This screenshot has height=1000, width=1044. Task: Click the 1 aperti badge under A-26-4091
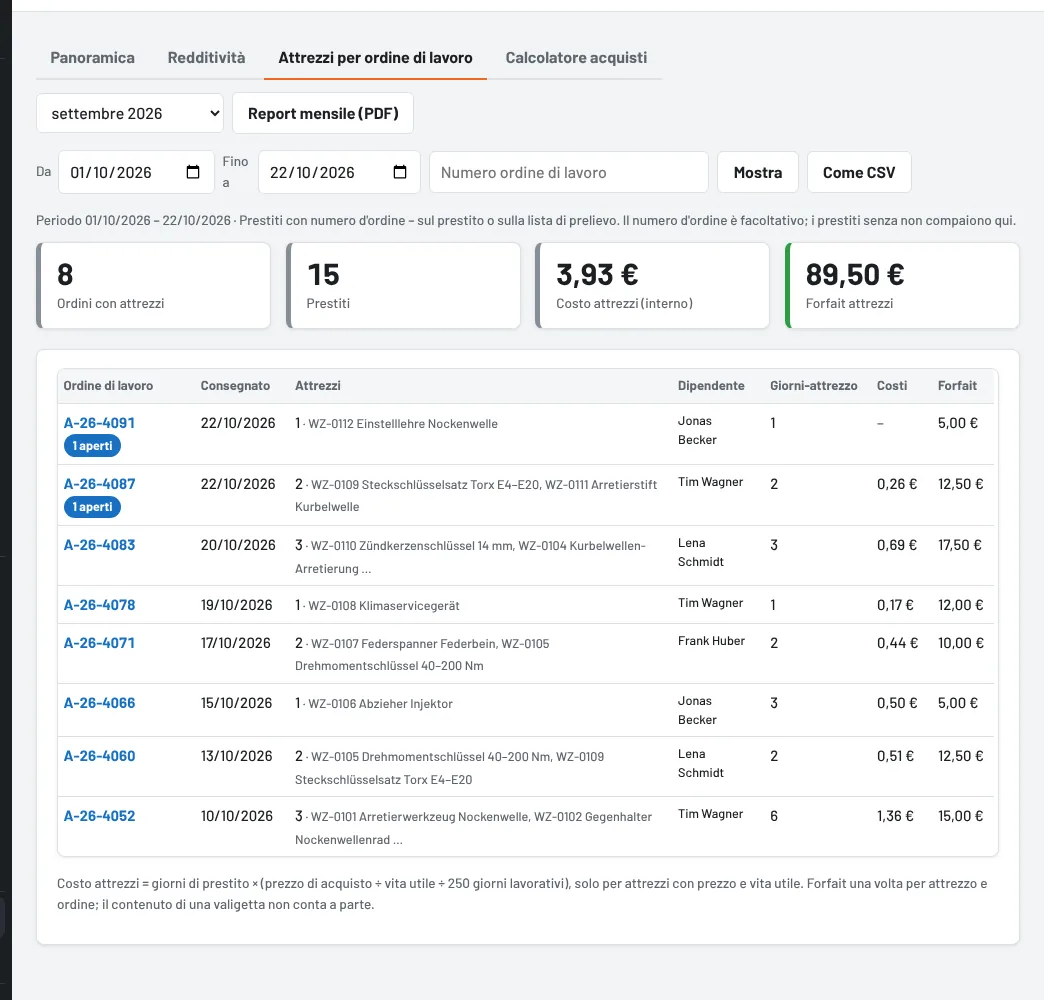[93, 446]
